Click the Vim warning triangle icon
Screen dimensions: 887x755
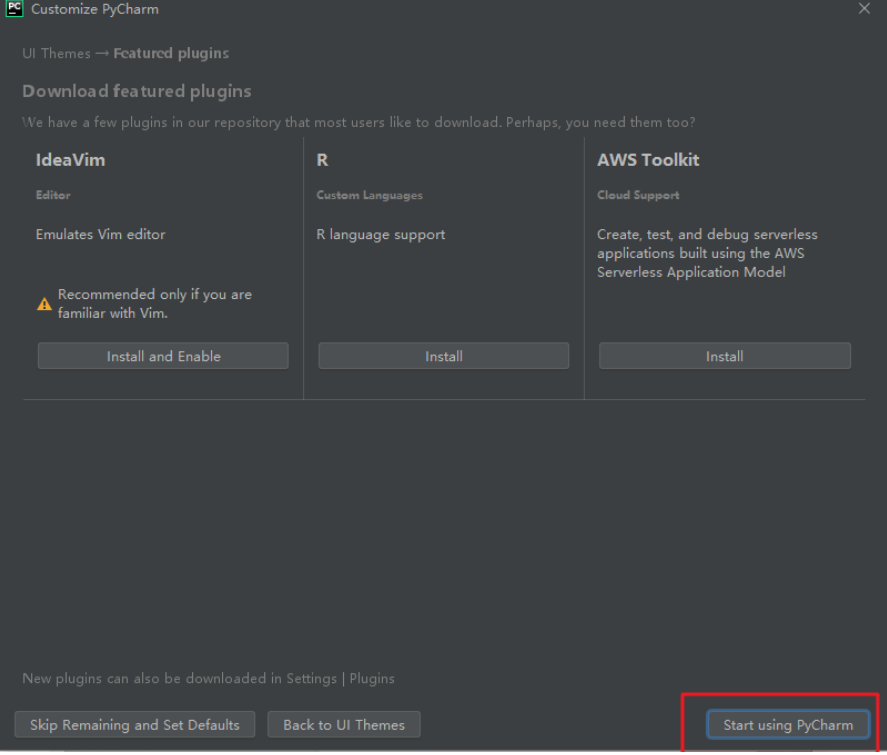tap(44, 304)
